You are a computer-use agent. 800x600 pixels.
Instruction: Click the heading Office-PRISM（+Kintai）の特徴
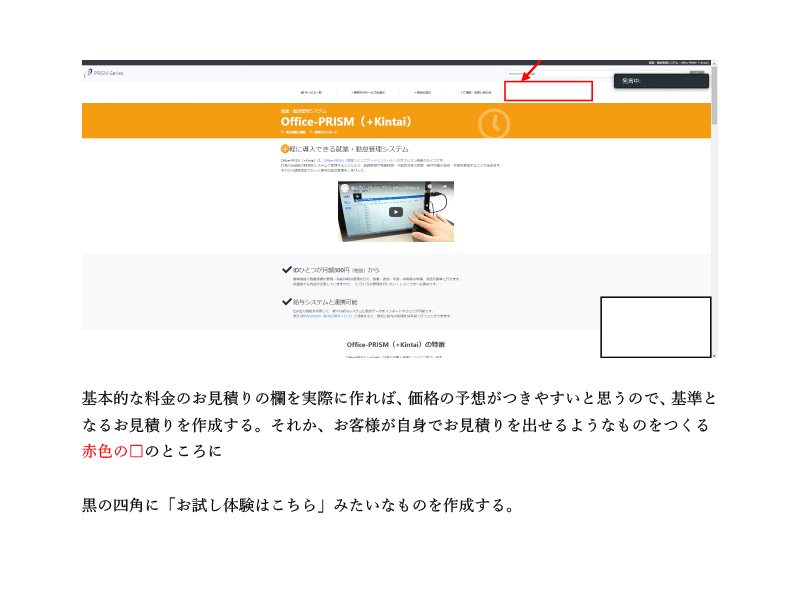pos(395,344)
